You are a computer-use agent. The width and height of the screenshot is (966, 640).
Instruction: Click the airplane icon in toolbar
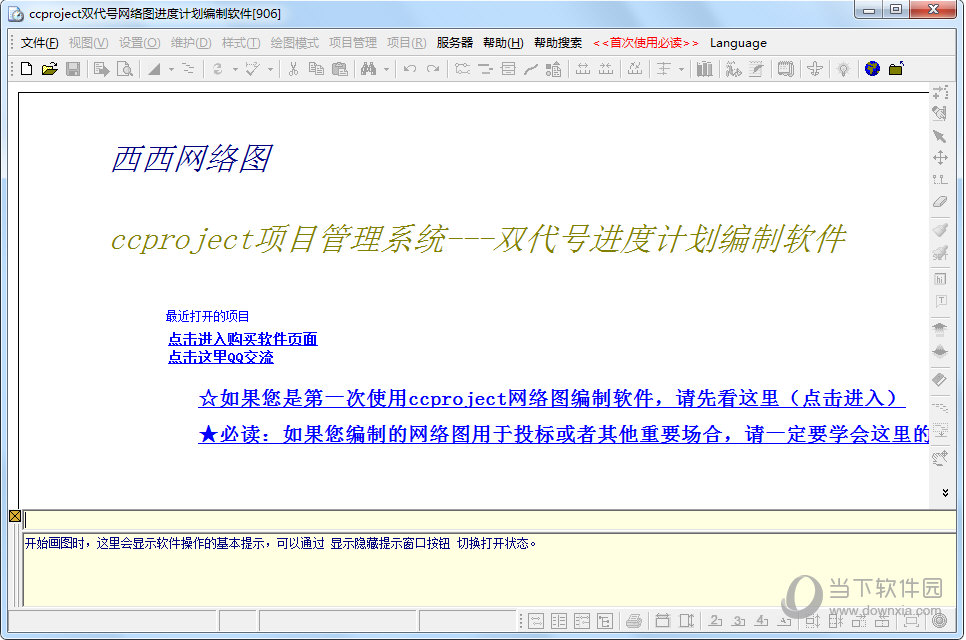[x=814, y=69]
